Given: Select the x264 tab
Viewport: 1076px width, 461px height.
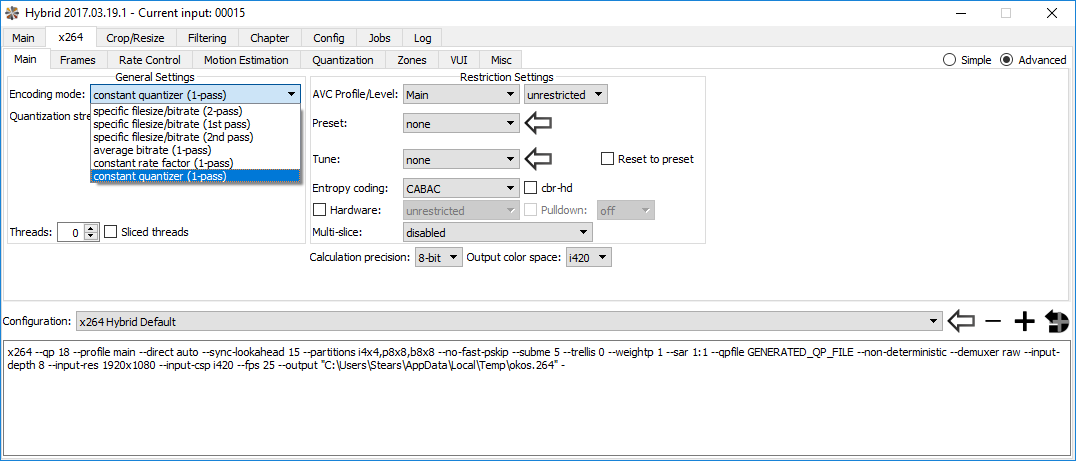Looking at the screenshot, I should click(70, 37).
